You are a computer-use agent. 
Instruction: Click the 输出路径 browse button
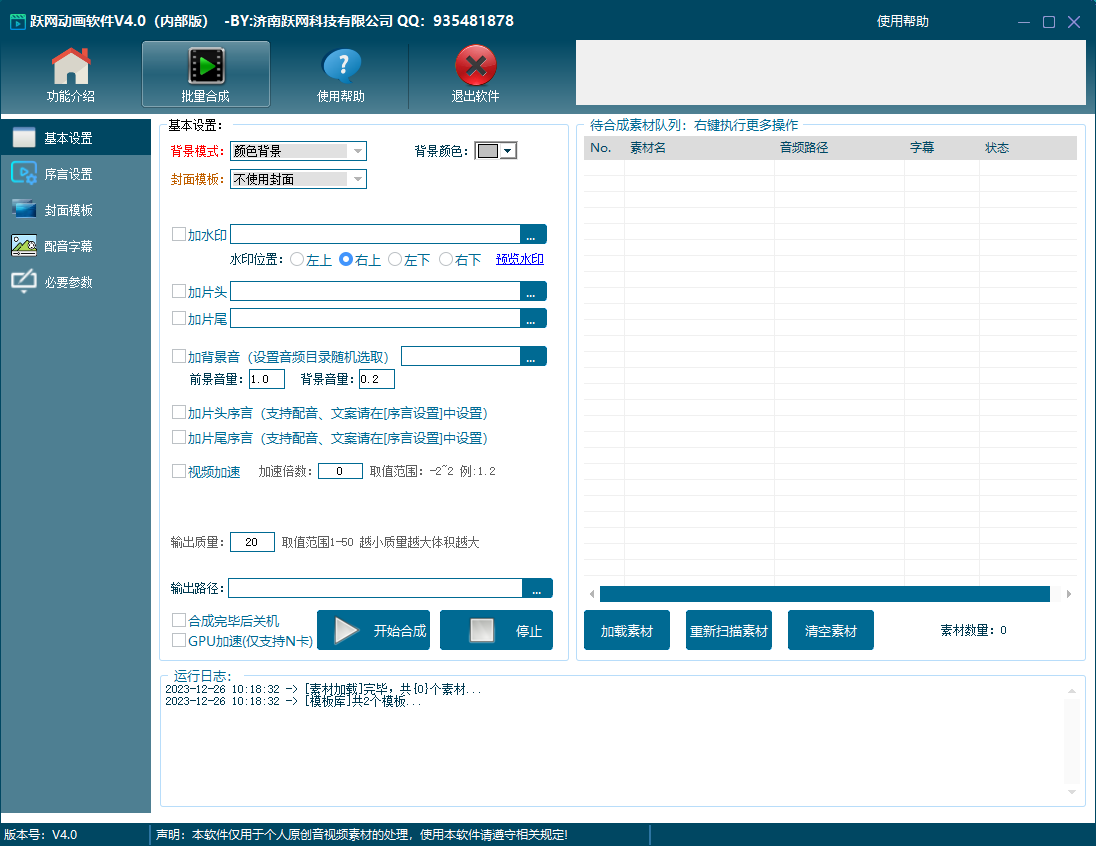coord(537,588)
